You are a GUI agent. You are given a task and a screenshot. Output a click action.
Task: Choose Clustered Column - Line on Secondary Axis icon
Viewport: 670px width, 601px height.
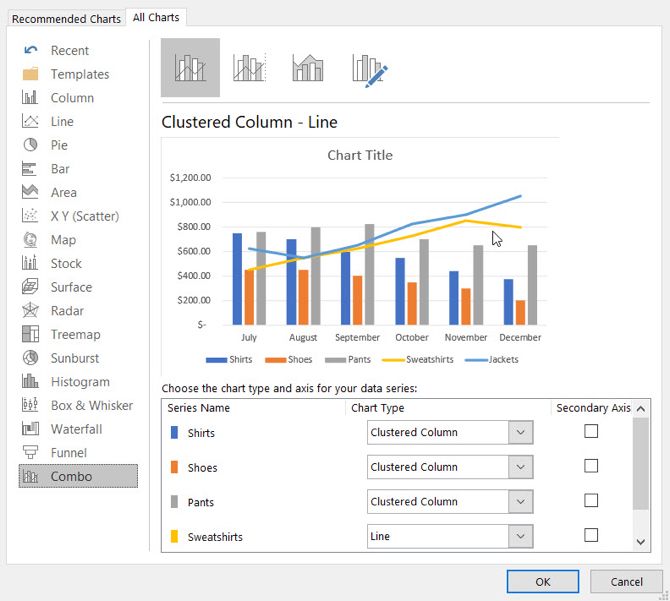pos(249,68)
